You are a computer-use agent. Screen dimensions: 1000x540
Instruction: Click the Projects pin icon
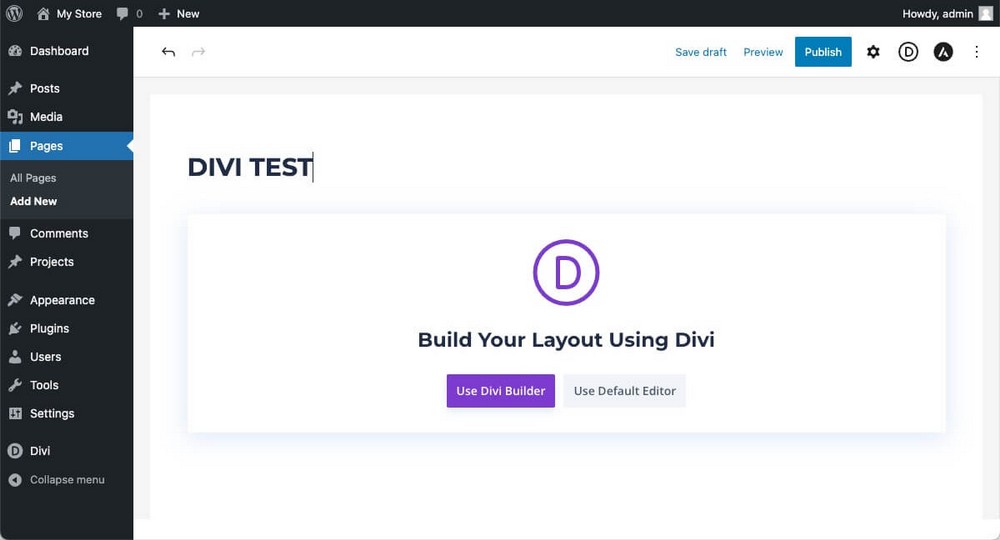tap(15, 261)
